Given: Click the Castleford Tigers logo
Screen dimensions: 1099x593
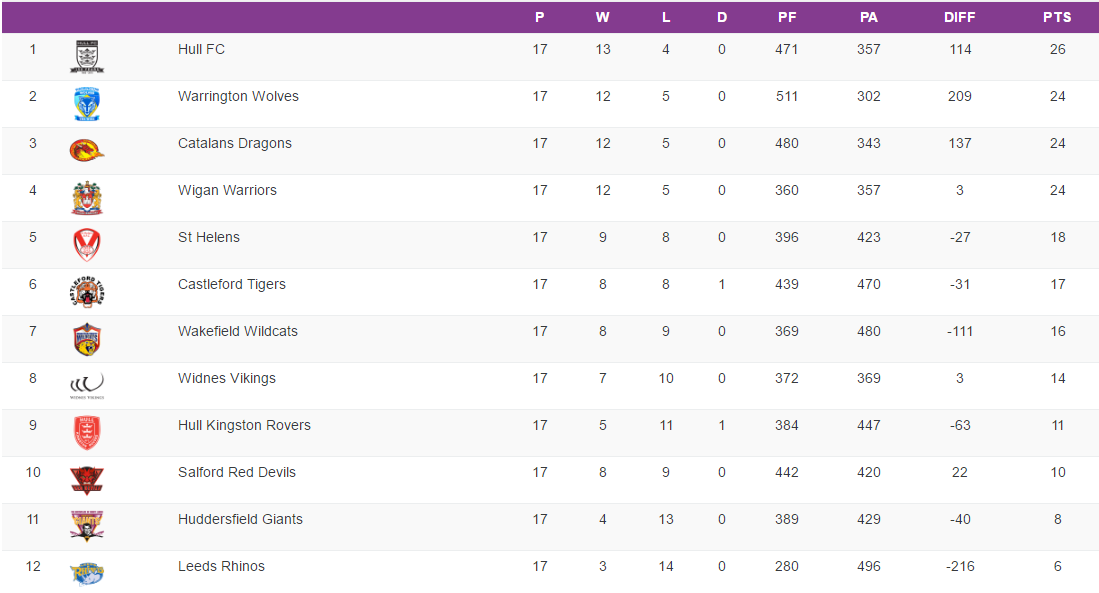Looking at the screenshot, I should click(x=87, y=292).
